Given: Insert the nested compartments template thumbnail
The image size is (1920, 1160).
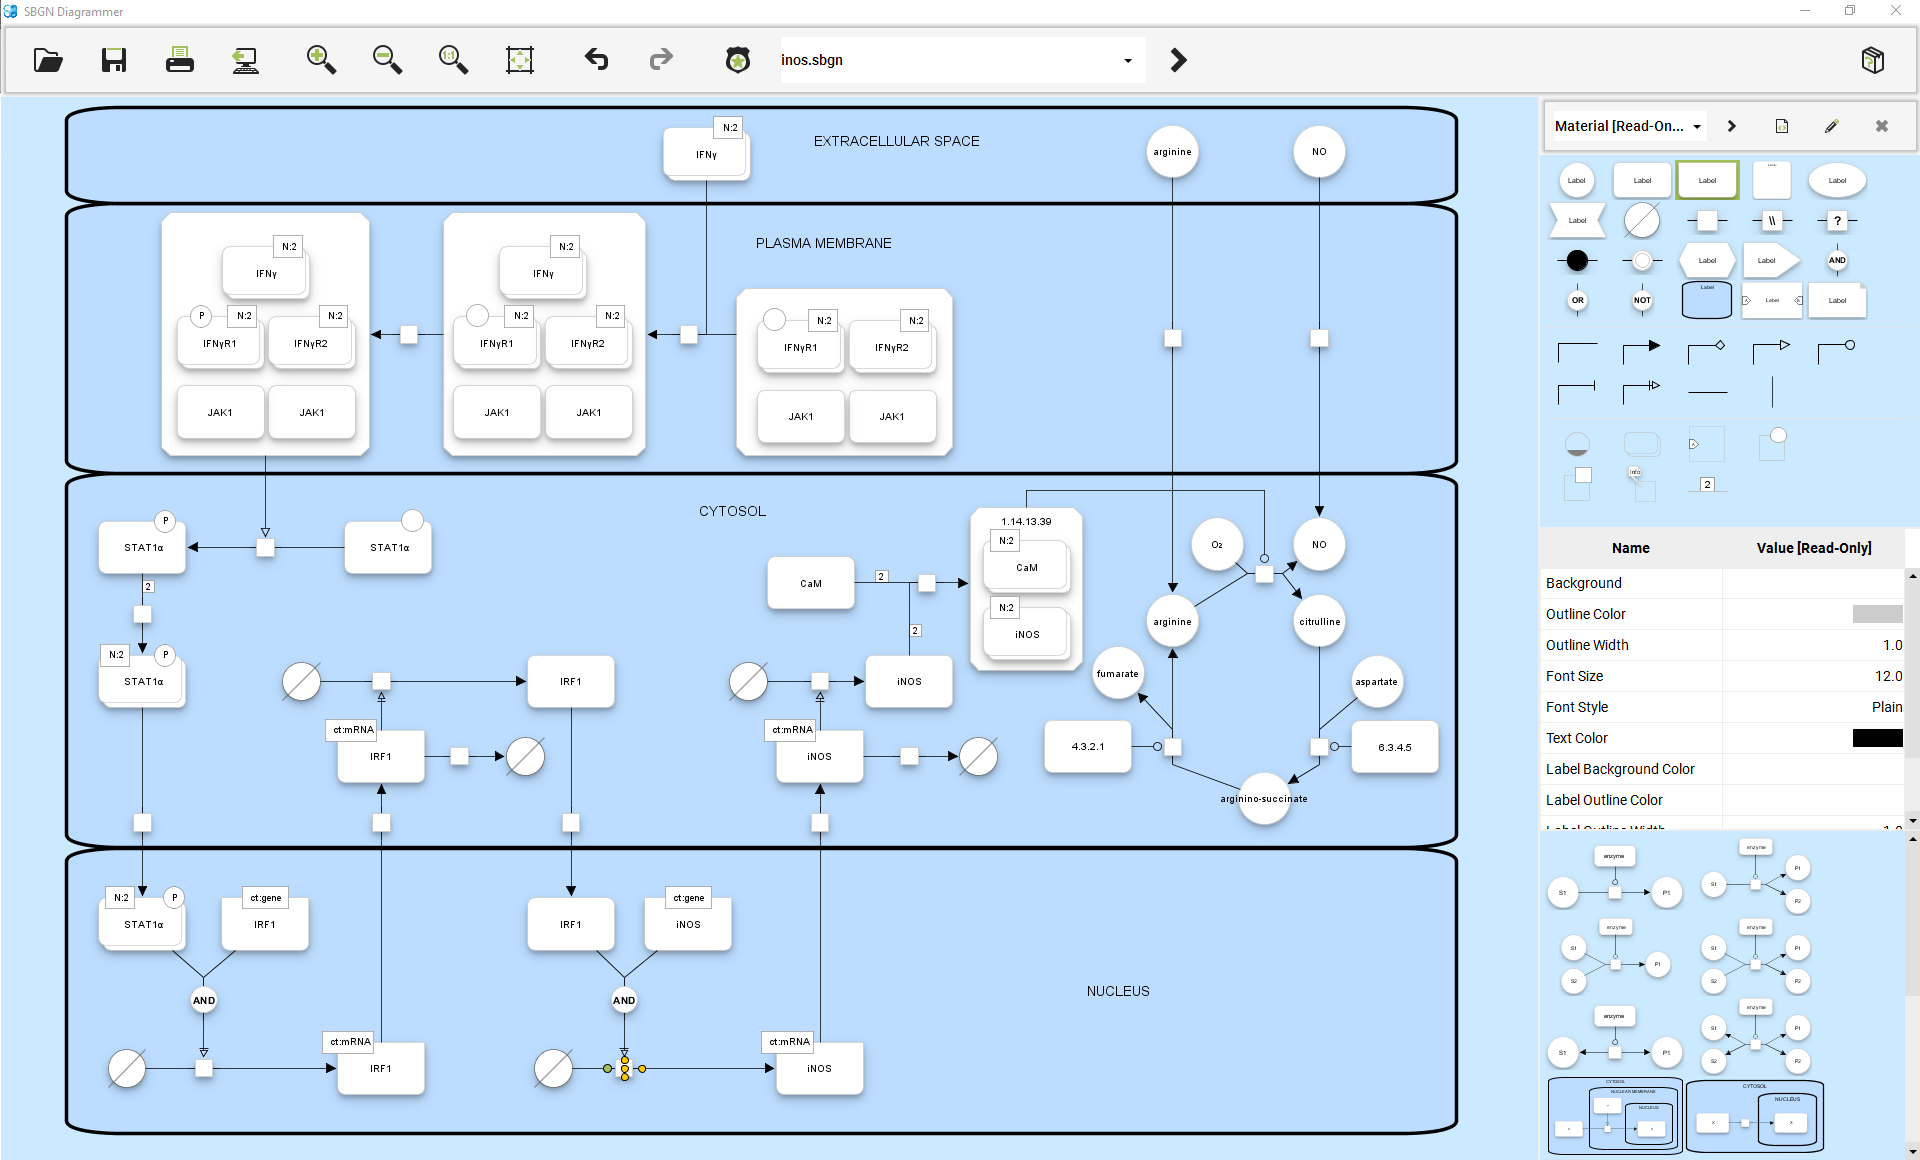Looking at the screenshot, I should pyautogui.click(x=1615, y=1117).
